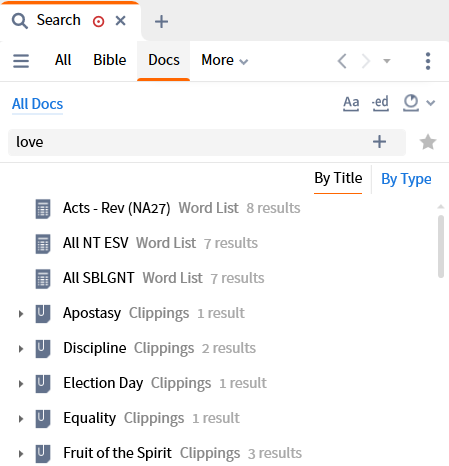Expand the Election Day clippings result
This screenshot has width=449, height=466.
pos(21,384)
